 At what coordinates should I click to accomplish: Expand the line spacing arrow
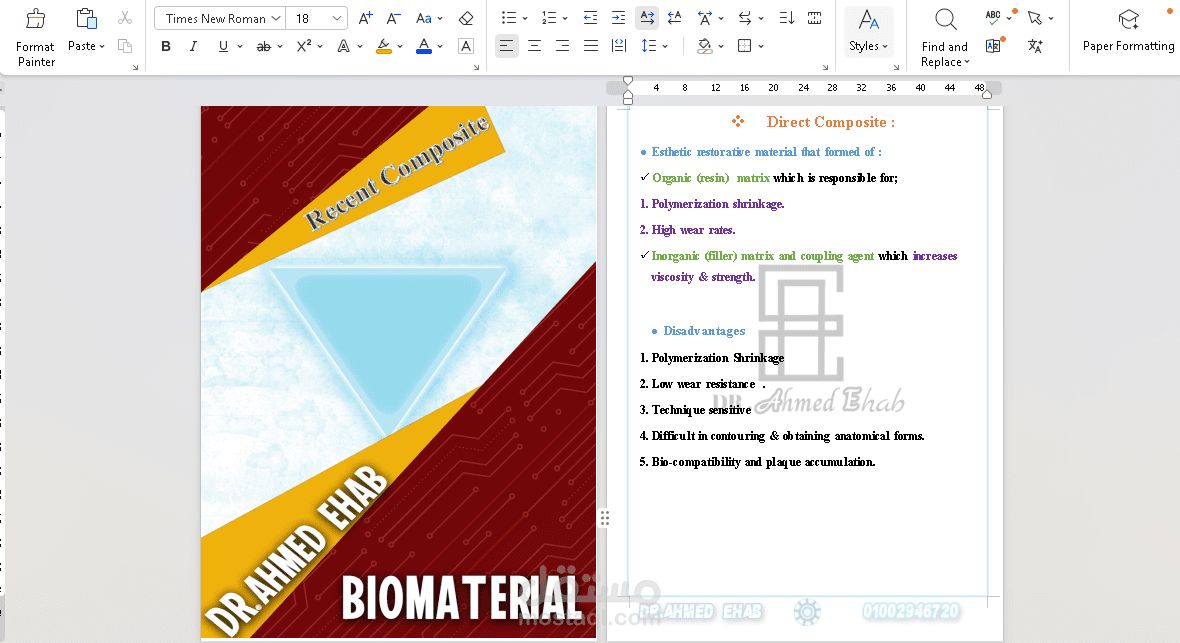pyautogui.click(x=665, y=46)
